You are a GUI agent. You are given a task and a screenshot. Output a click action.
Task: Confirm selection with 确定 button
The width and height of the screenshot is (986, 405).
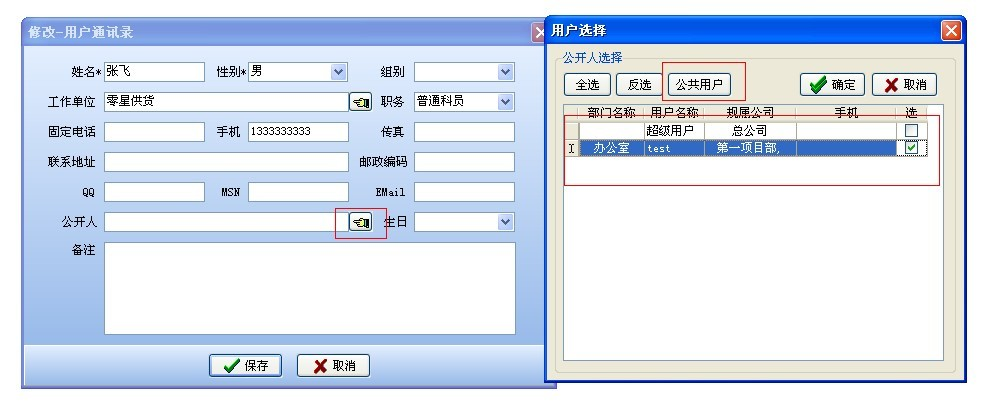click(833, 85)
